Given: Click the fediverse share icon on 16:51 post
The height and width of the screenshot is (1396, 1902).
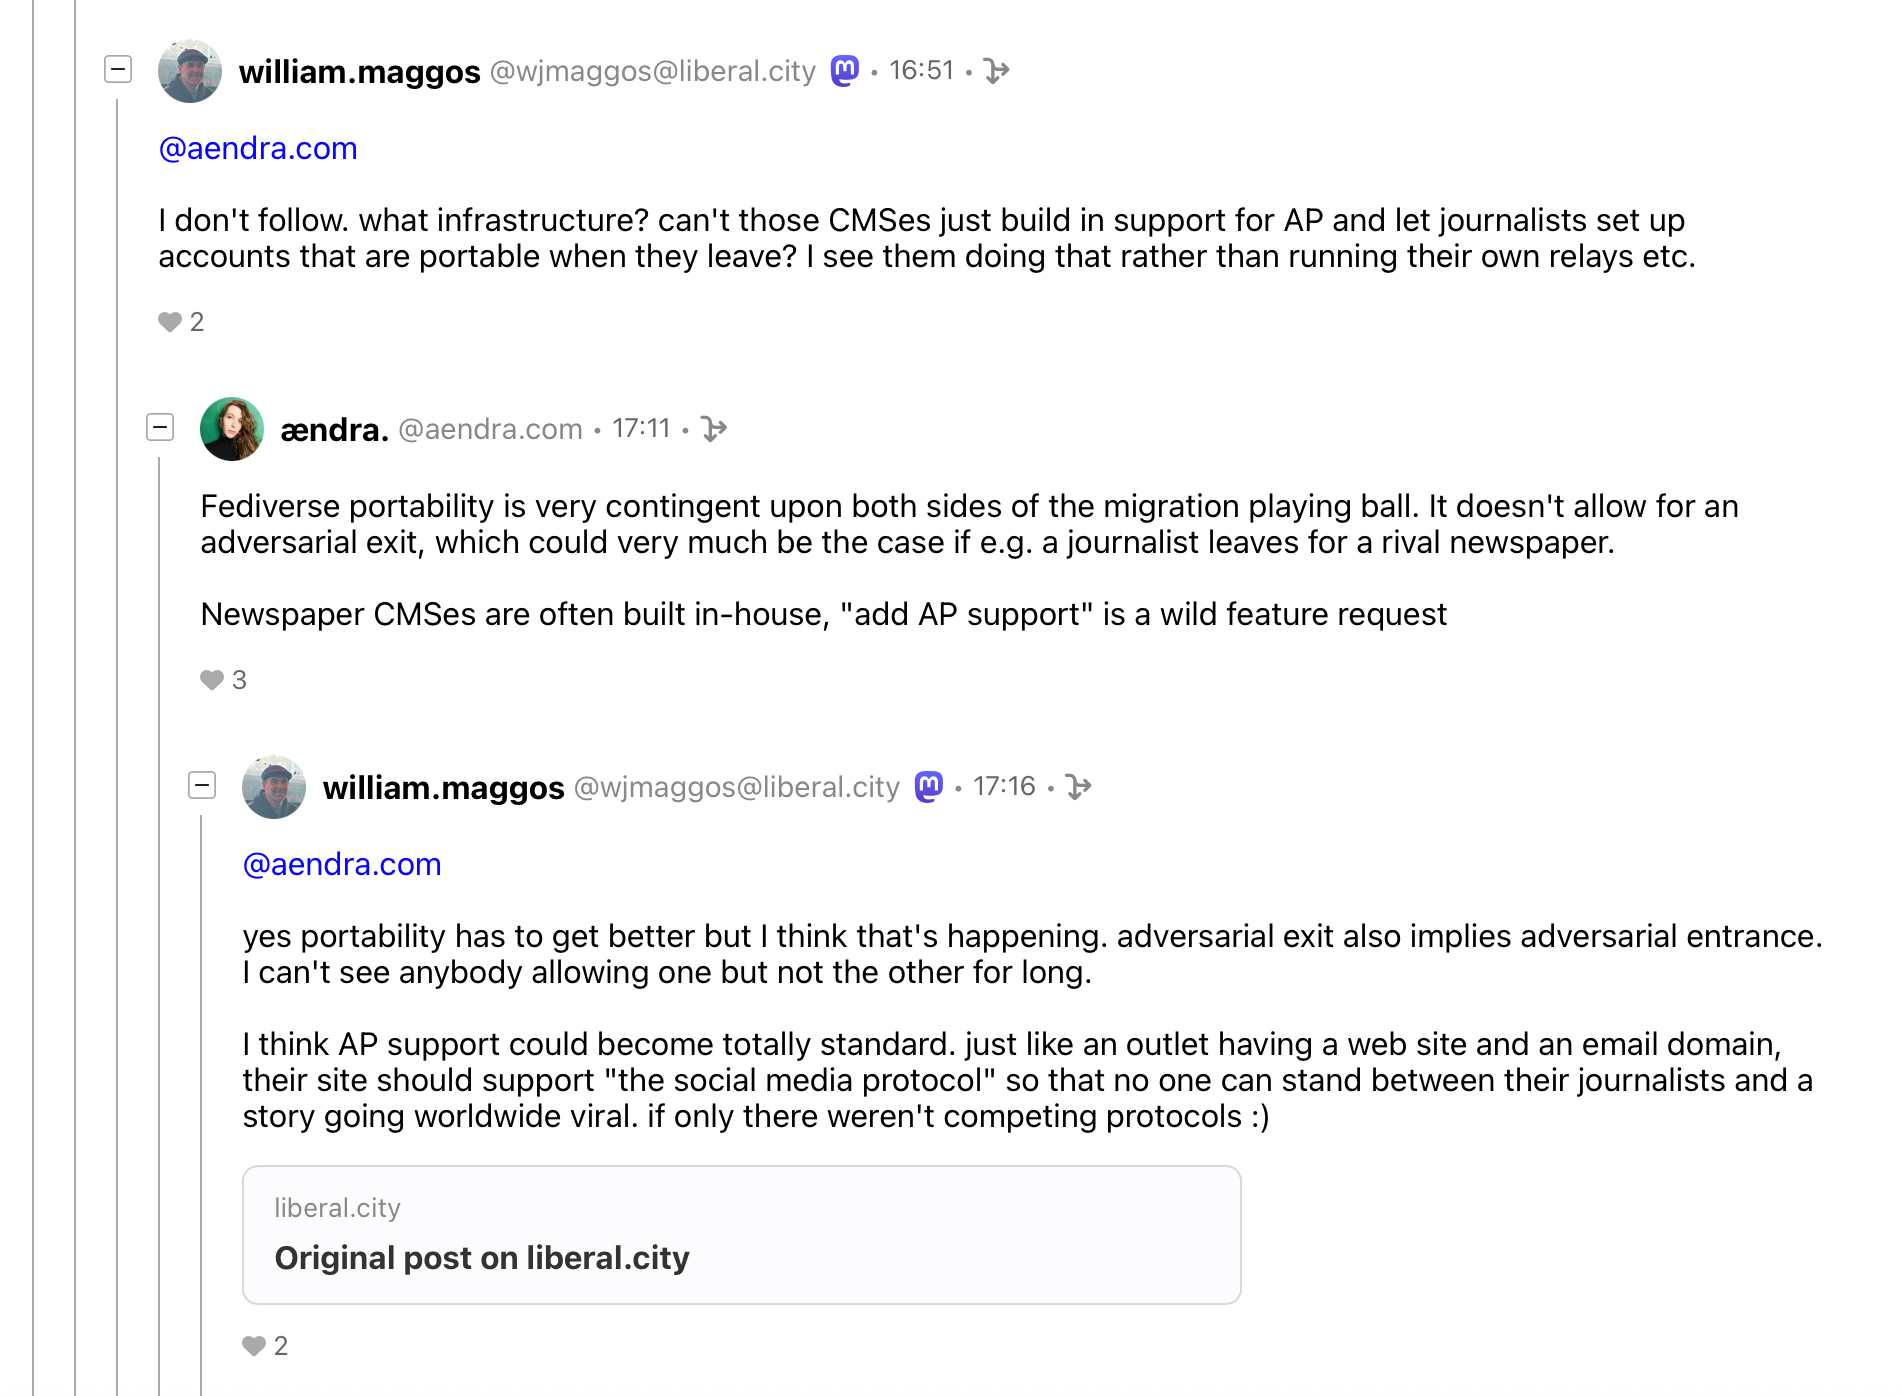Looking at the screenshot, I should pos(996,71).
